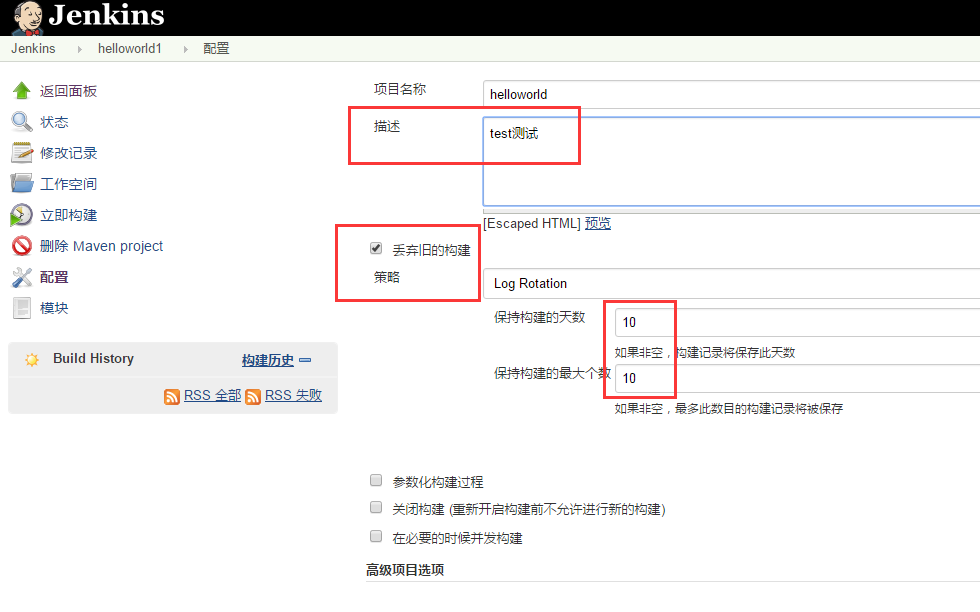Click the clock build icon beside 立即构建

click(x=21, y=214)
